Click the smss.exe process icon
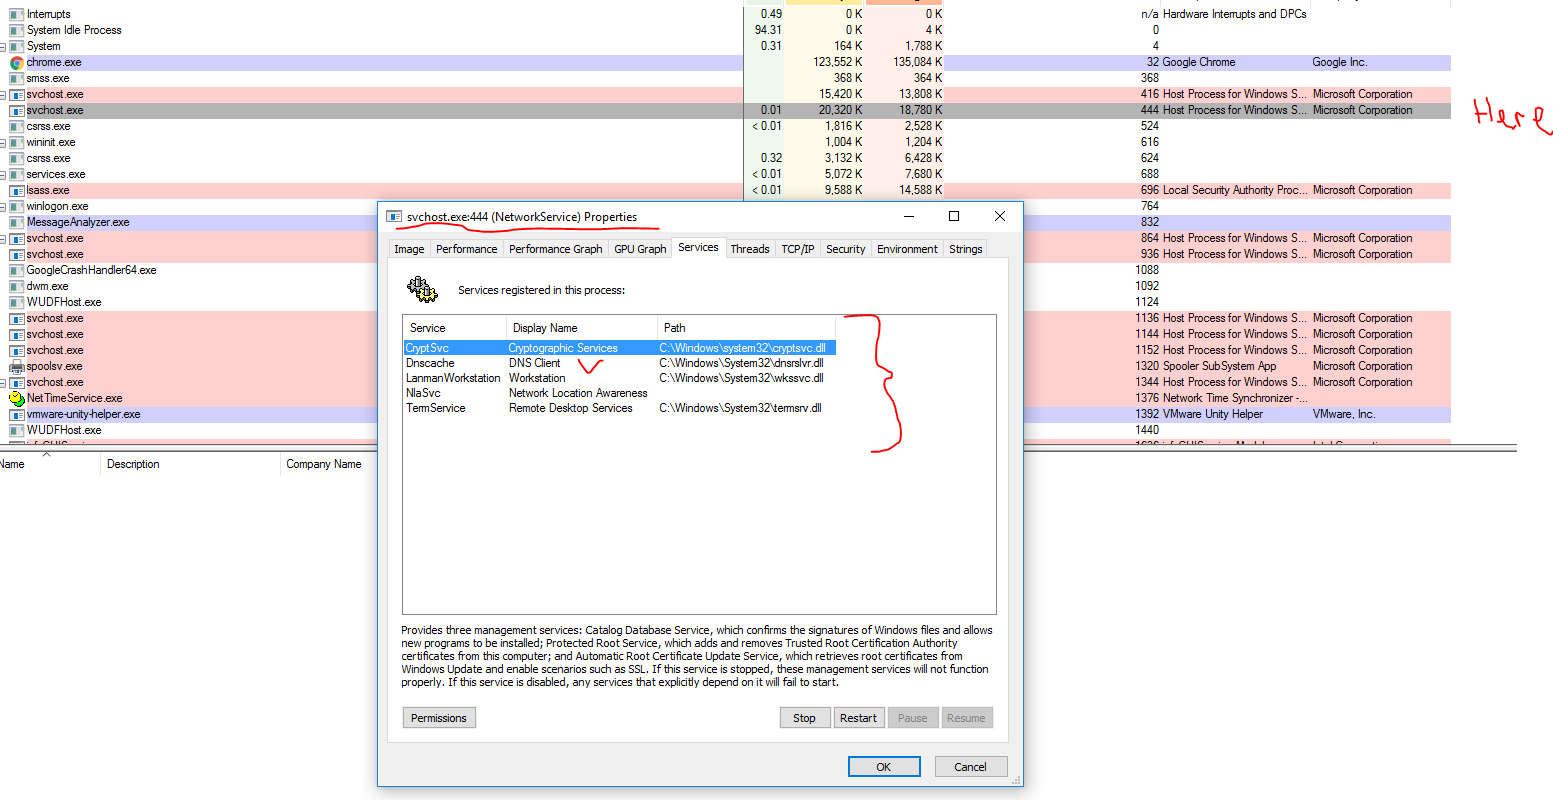This screenshot has width=1553, height=800. (x=17, y=78)
